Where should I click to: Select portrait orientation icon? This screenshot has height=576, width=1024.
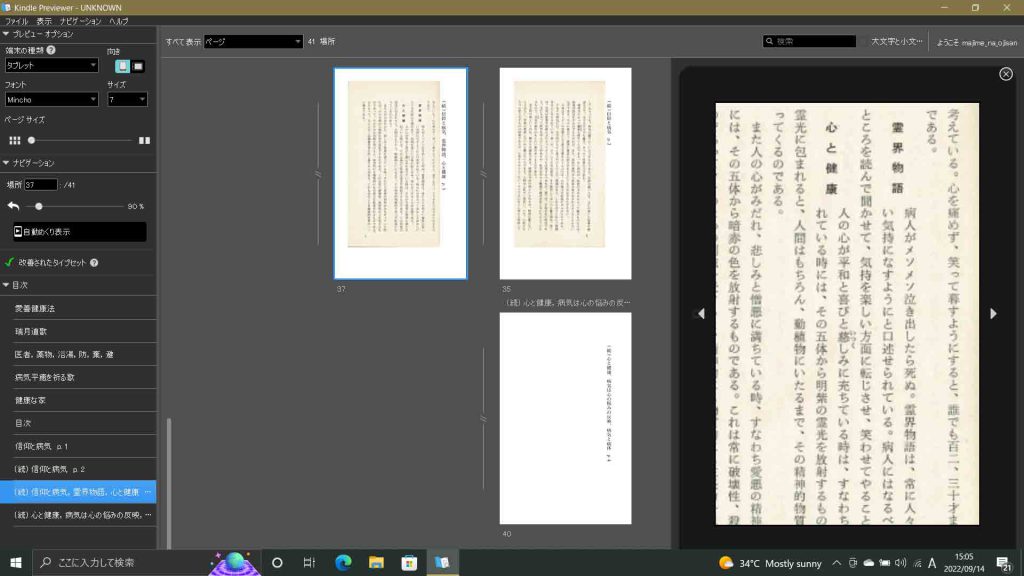coord(122,66)
